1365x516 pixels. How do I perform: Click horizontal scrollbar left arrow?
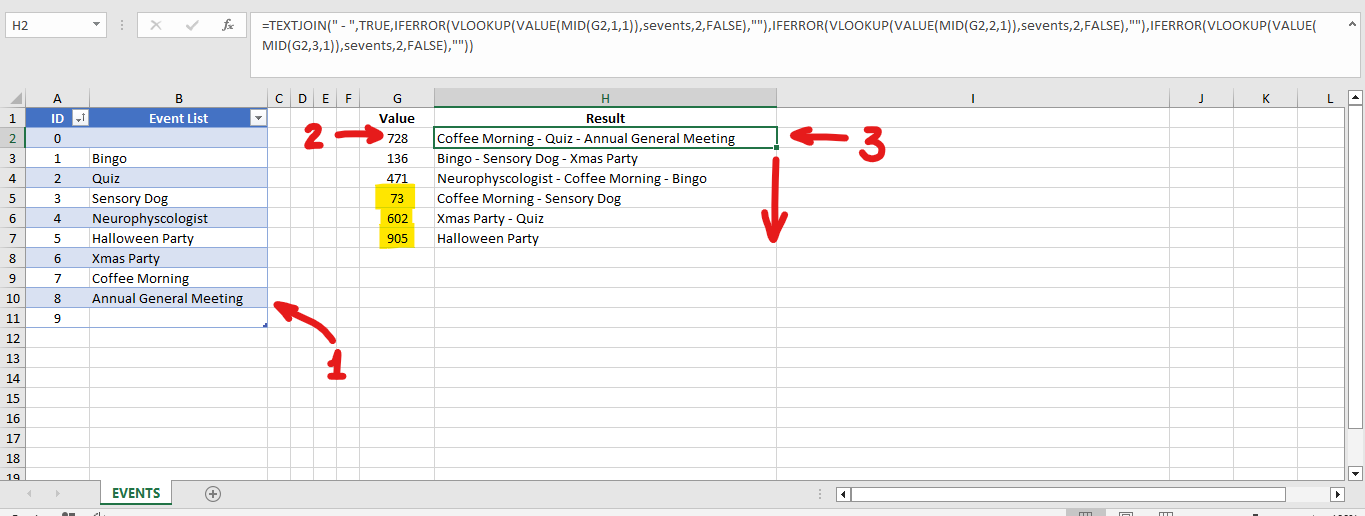[x=843, y=494]
